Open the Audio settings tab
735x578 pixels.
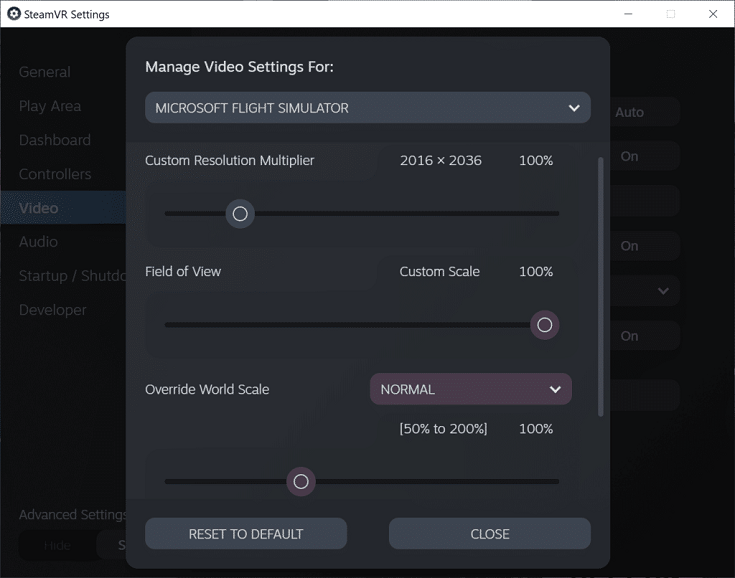[x=38, y=242]
